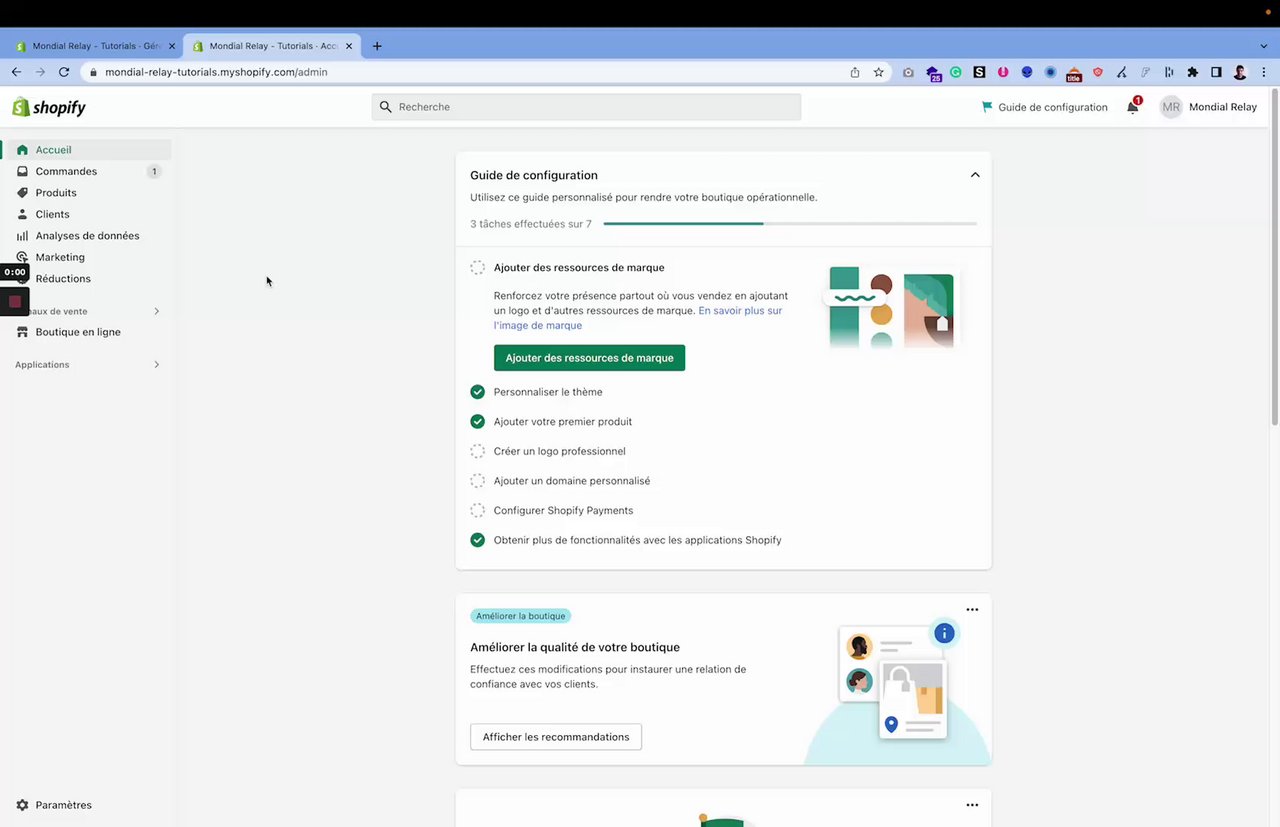Viewport: 1280px width, 827px height.
Task: Click the Commandes inbox icon
Action: 22,171
